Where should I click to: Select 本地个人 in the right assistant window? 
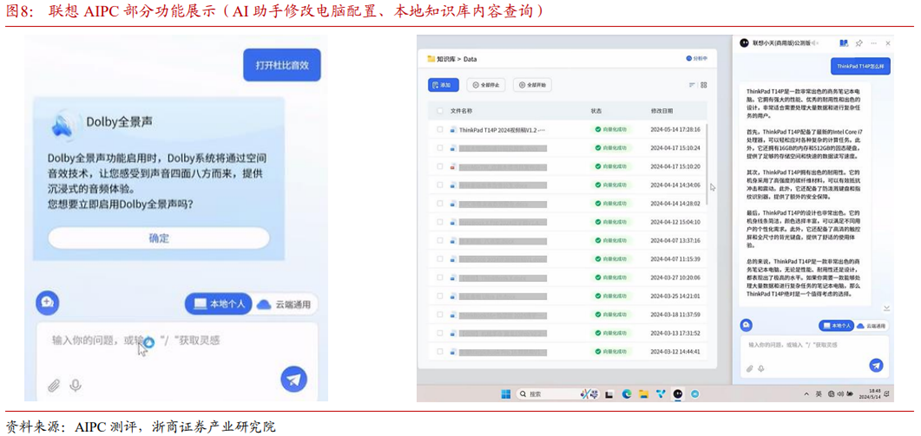tap(836, 325)
